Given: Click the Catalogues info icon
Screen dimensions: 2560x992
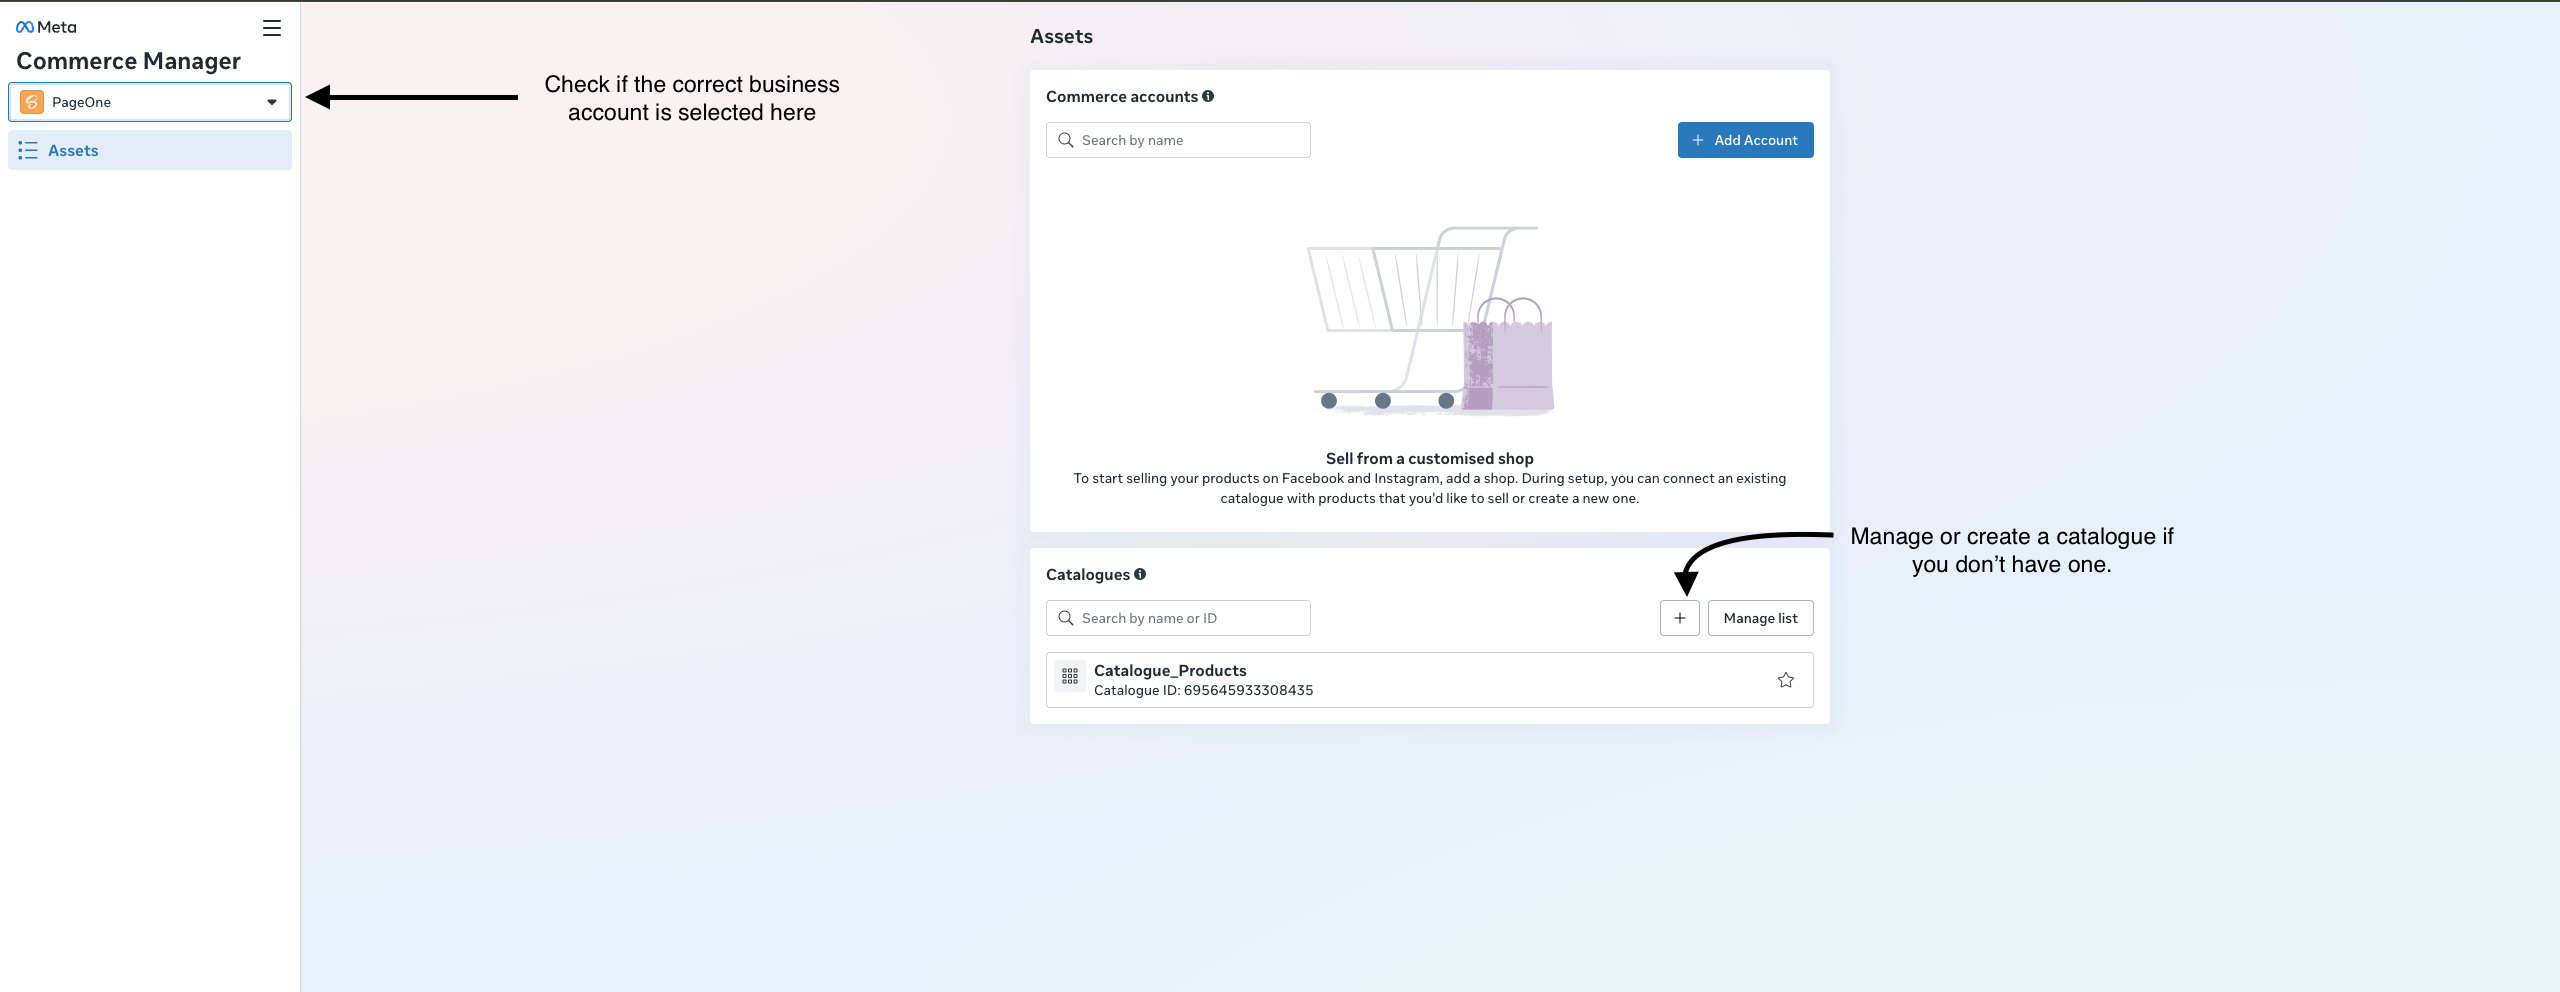Looking at the screenshot, I should point(1140,575).
